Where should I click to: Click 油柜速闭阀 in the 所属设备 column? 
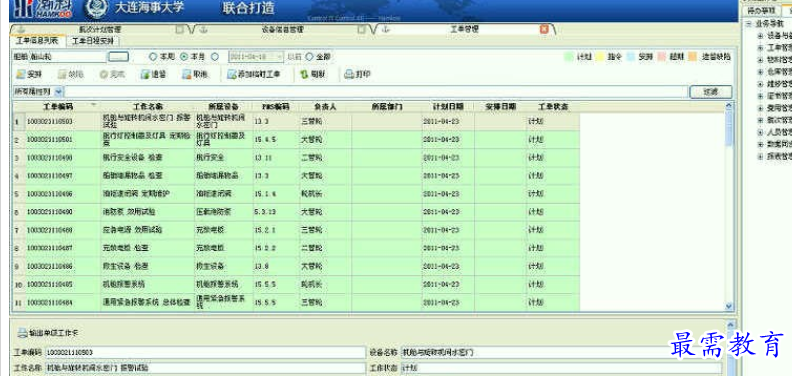(214, 194)
